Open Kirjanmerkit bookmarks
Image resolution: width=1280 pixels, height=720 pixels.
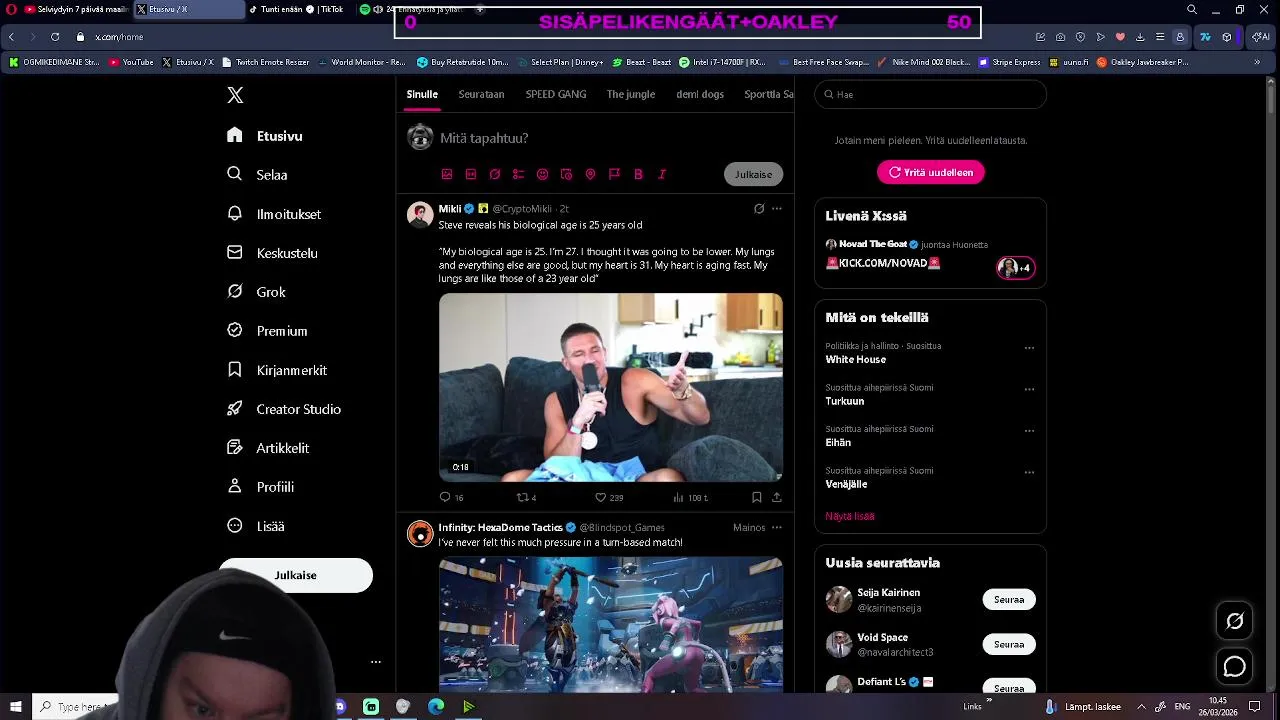pos(278,370)
